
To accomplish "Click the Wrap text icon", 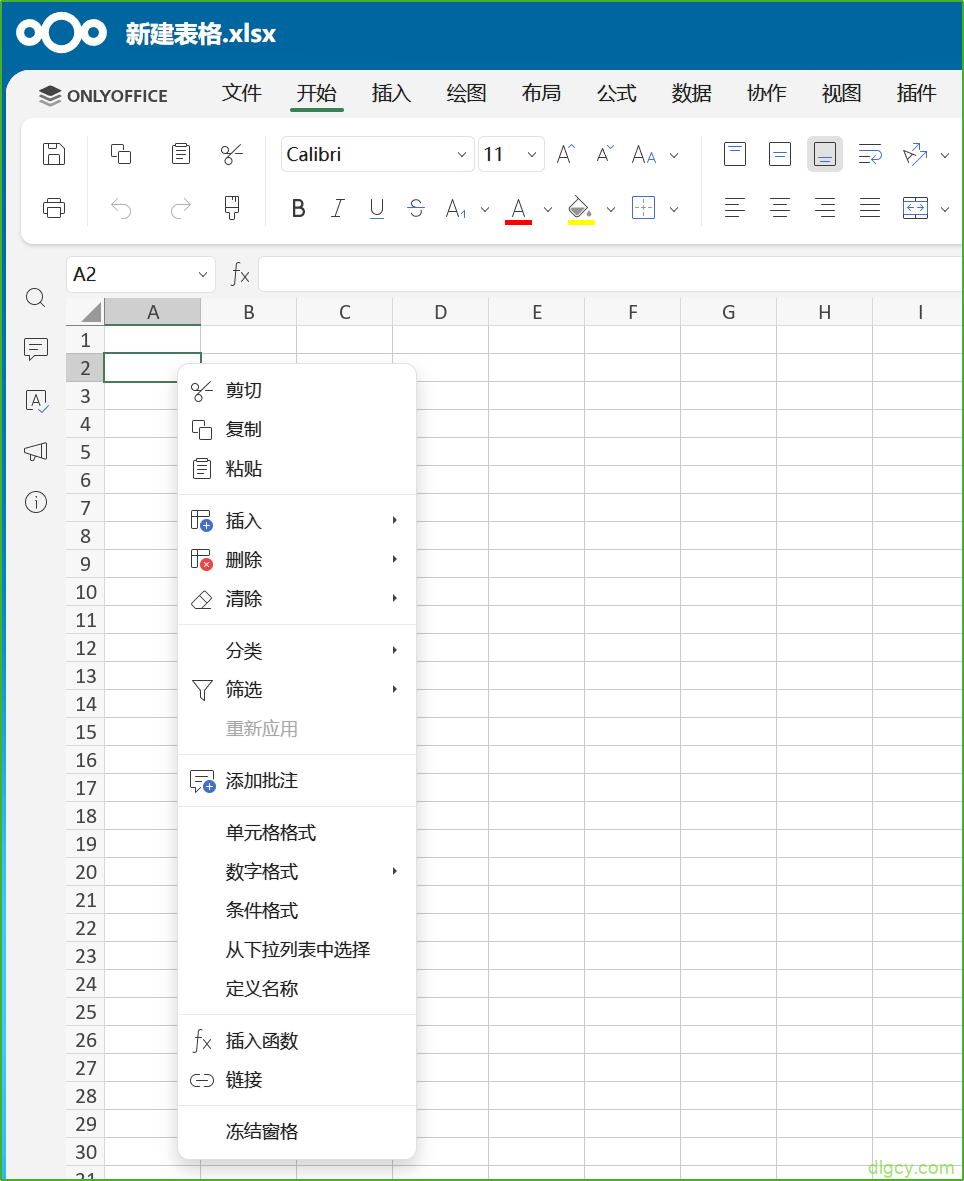I will (x=870, y=154).
